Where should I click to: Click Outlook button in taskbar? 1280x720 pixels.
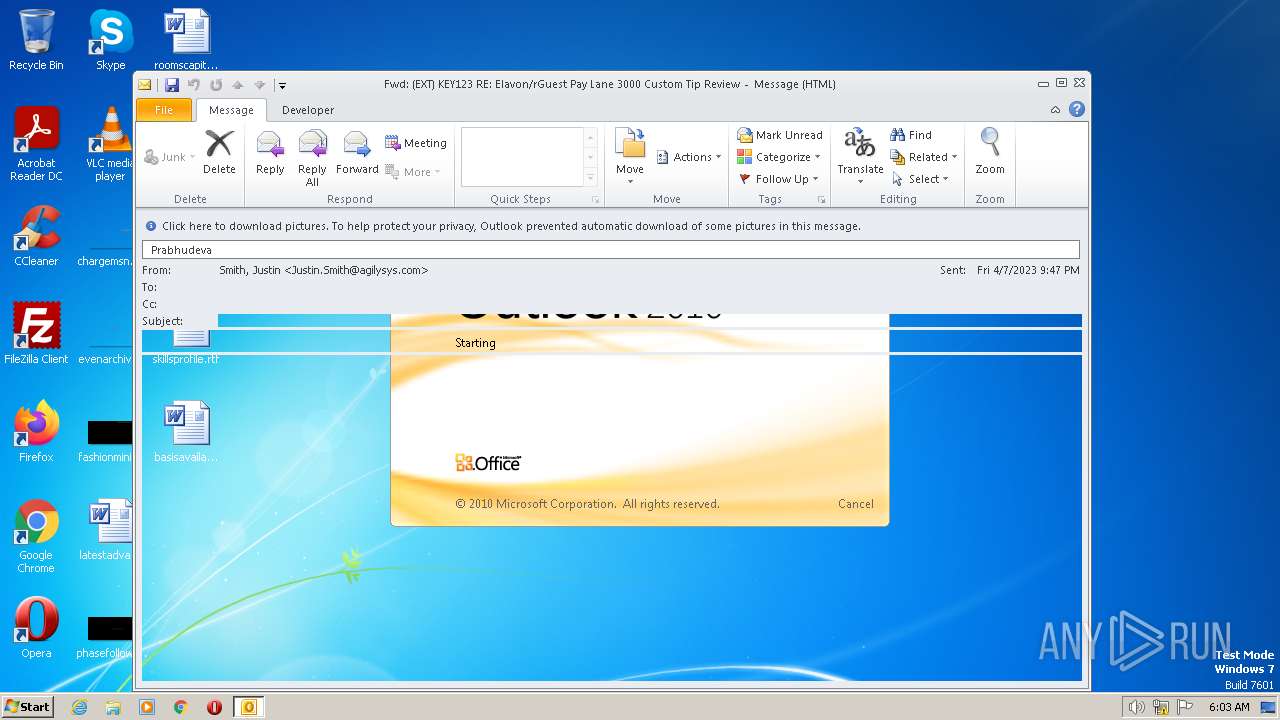point(248,707)
